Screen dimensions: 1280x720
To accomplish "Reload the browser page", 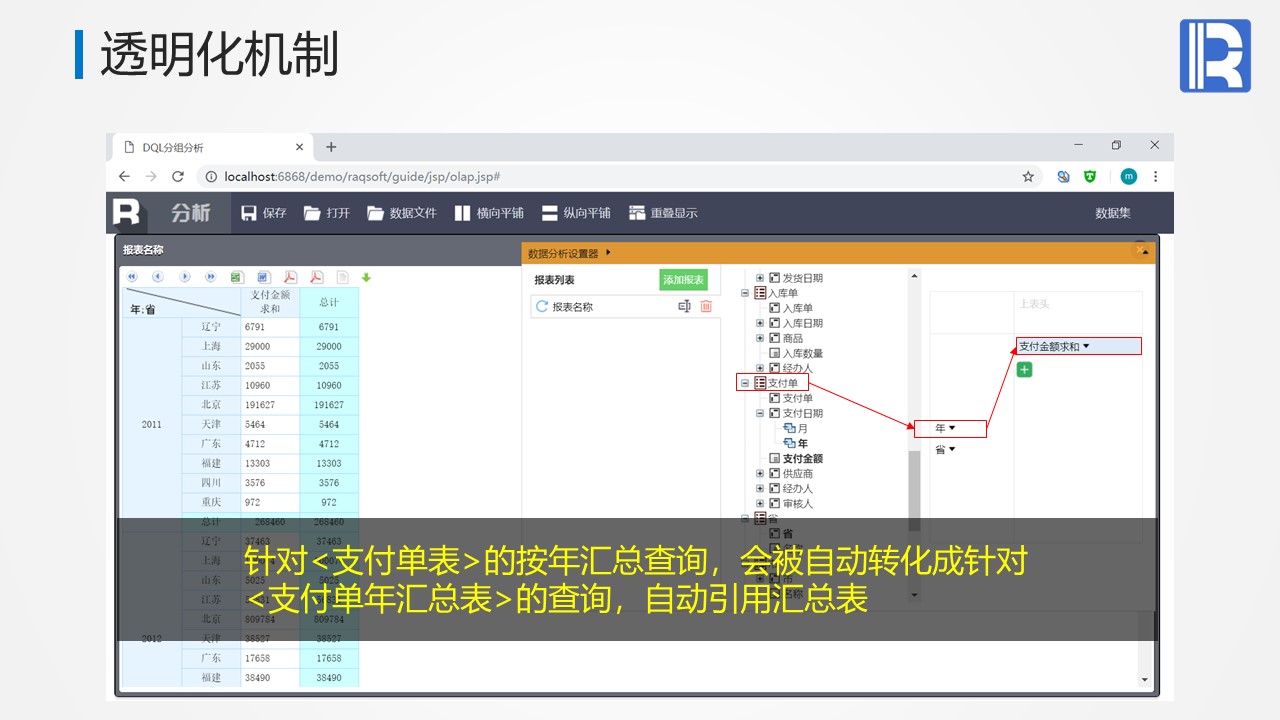I will click(x=178, y=176).
